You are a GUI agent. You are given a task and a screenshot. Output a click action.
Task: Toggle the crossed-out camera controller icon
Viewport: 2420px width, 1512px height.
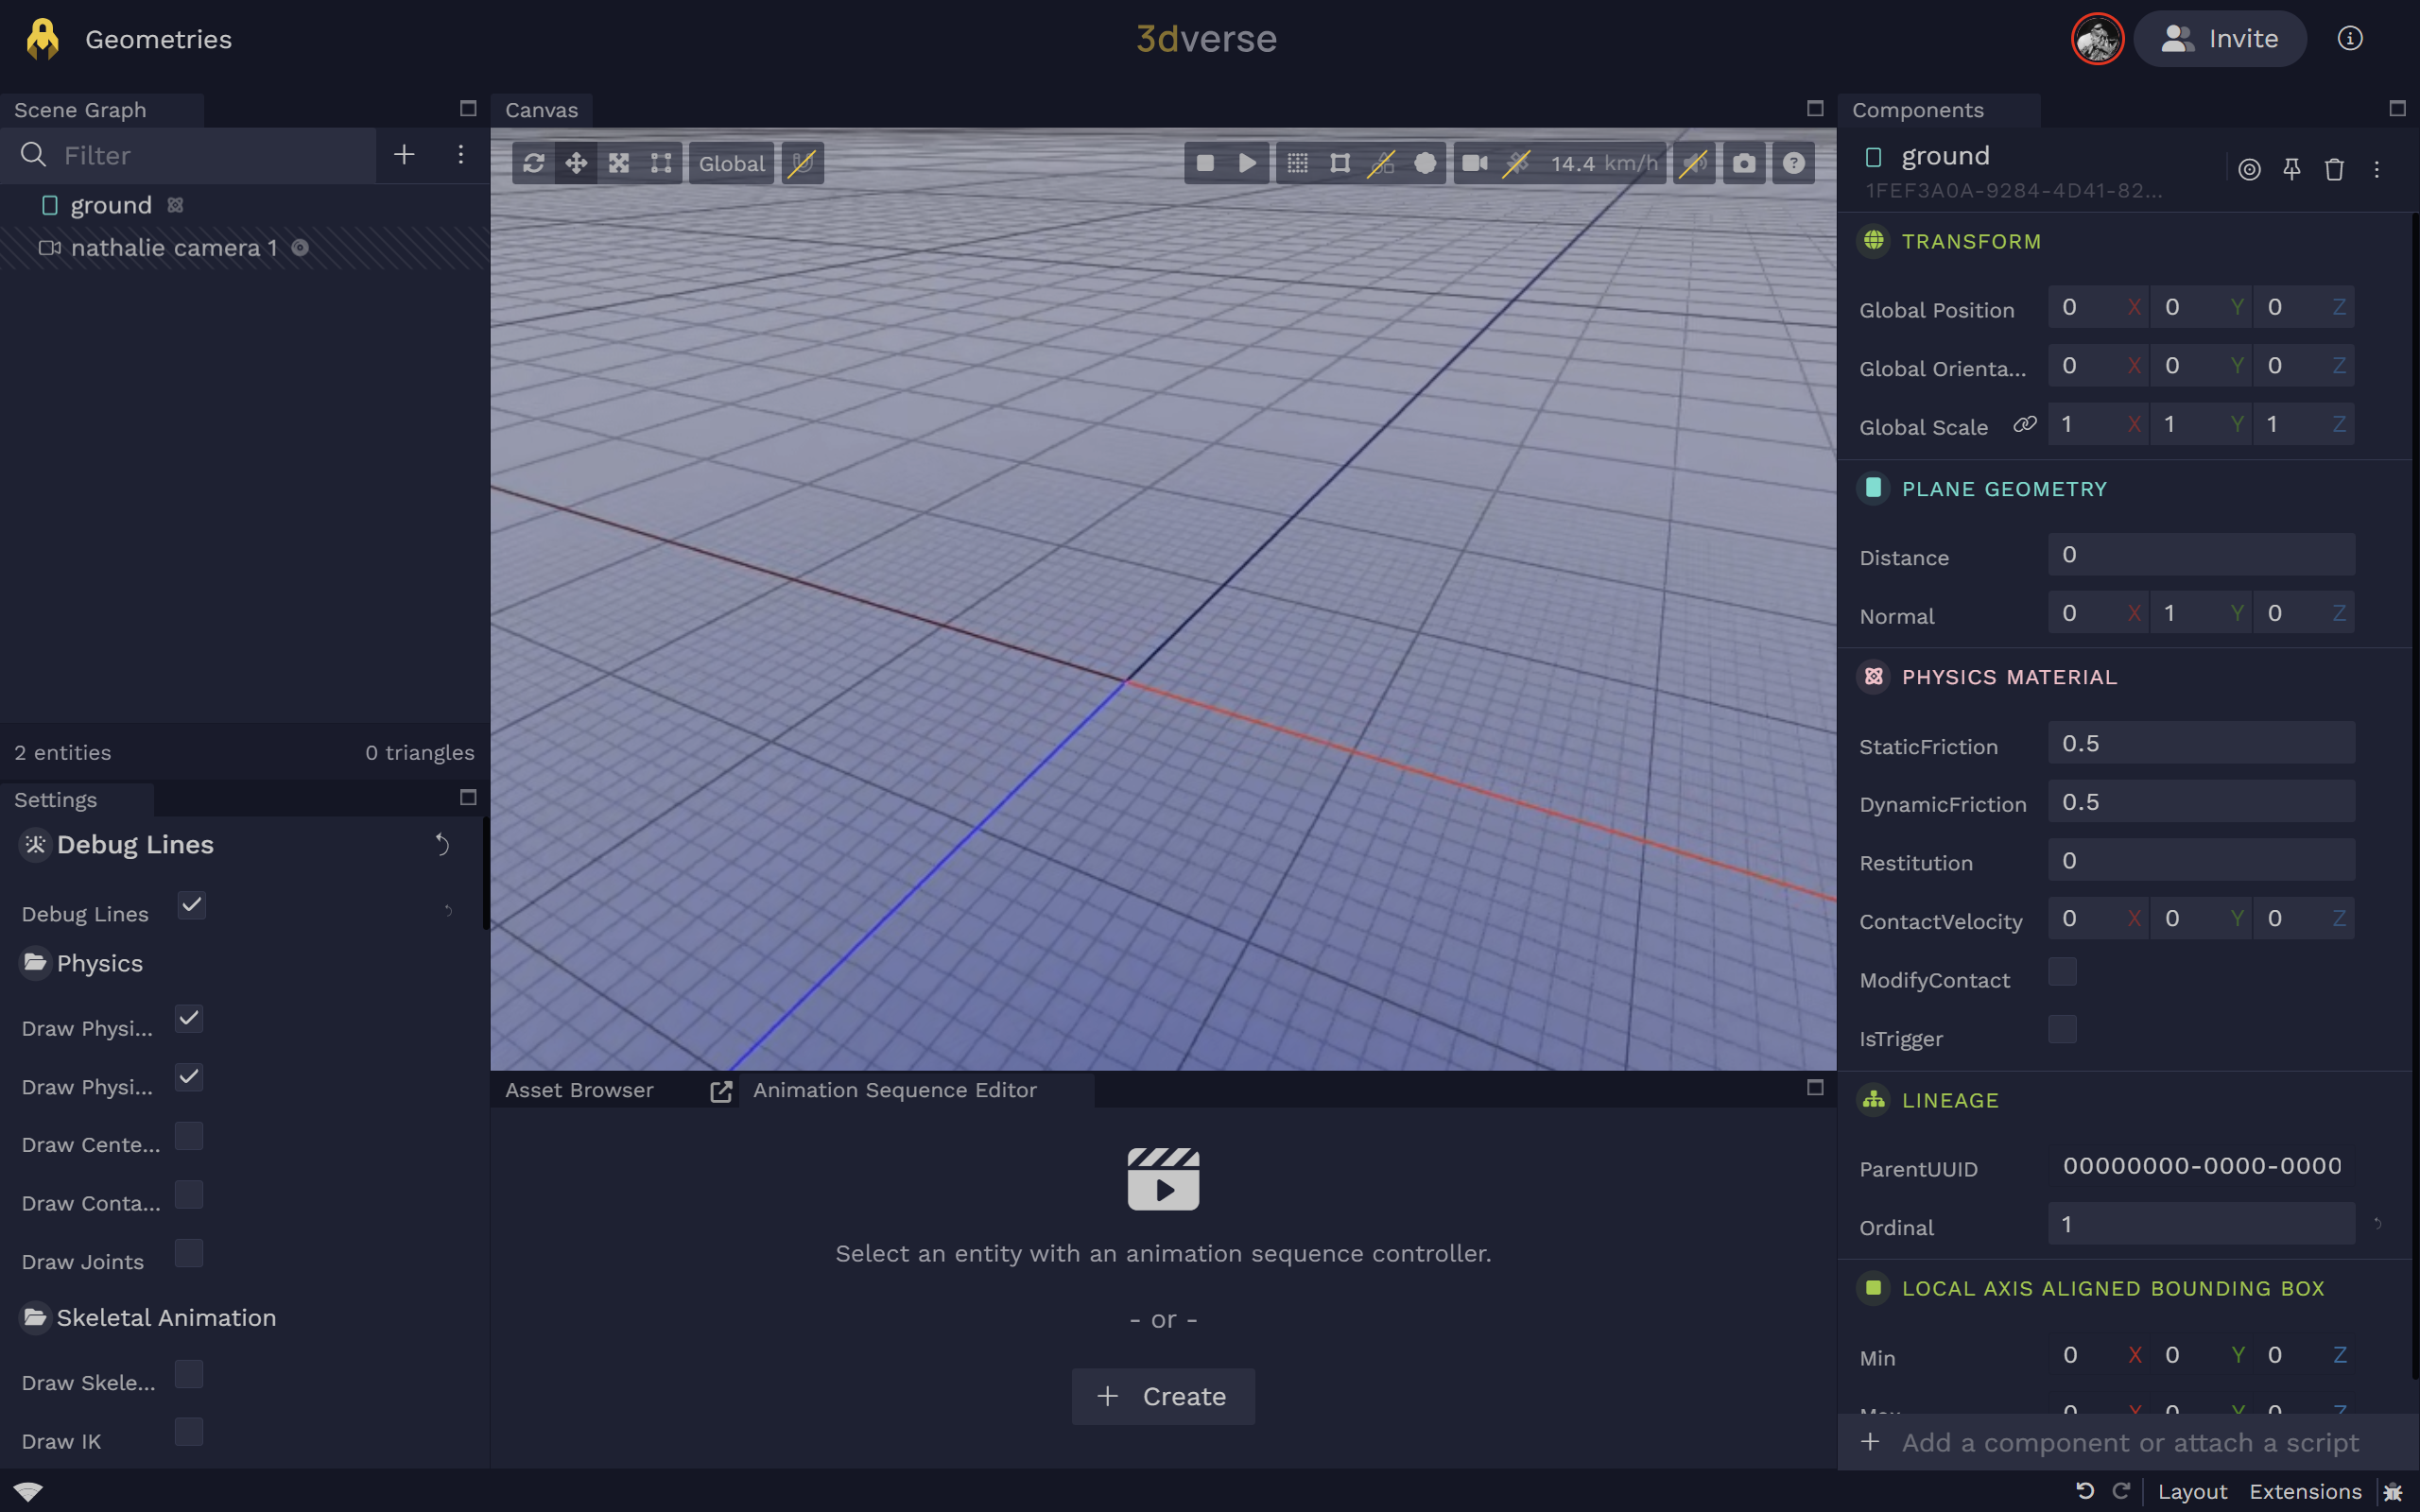[x=1517, y=163]
